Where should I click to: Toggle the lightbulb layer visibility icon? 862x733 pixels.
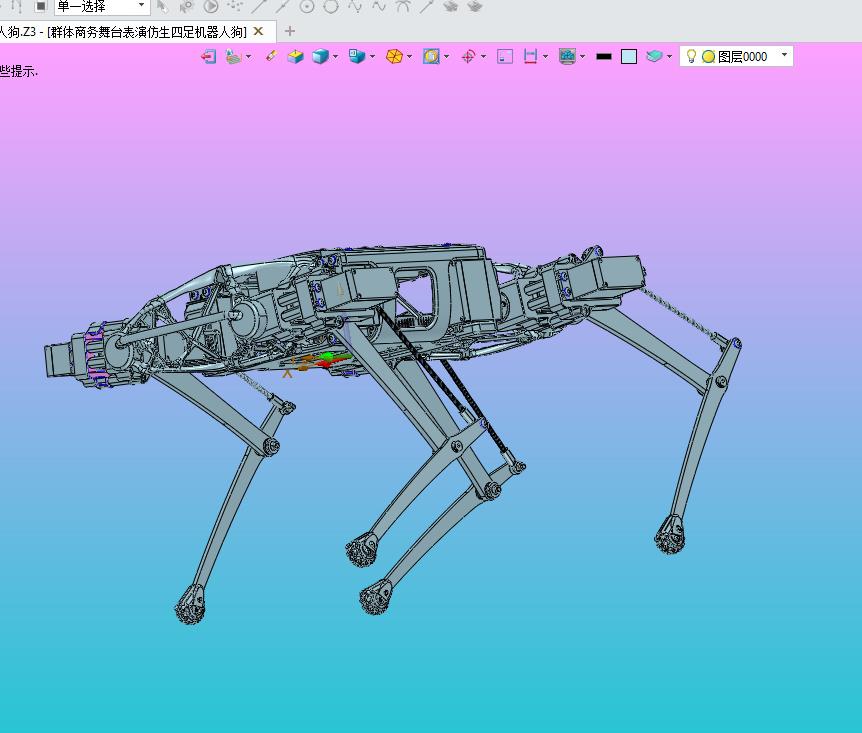[692, 56]
